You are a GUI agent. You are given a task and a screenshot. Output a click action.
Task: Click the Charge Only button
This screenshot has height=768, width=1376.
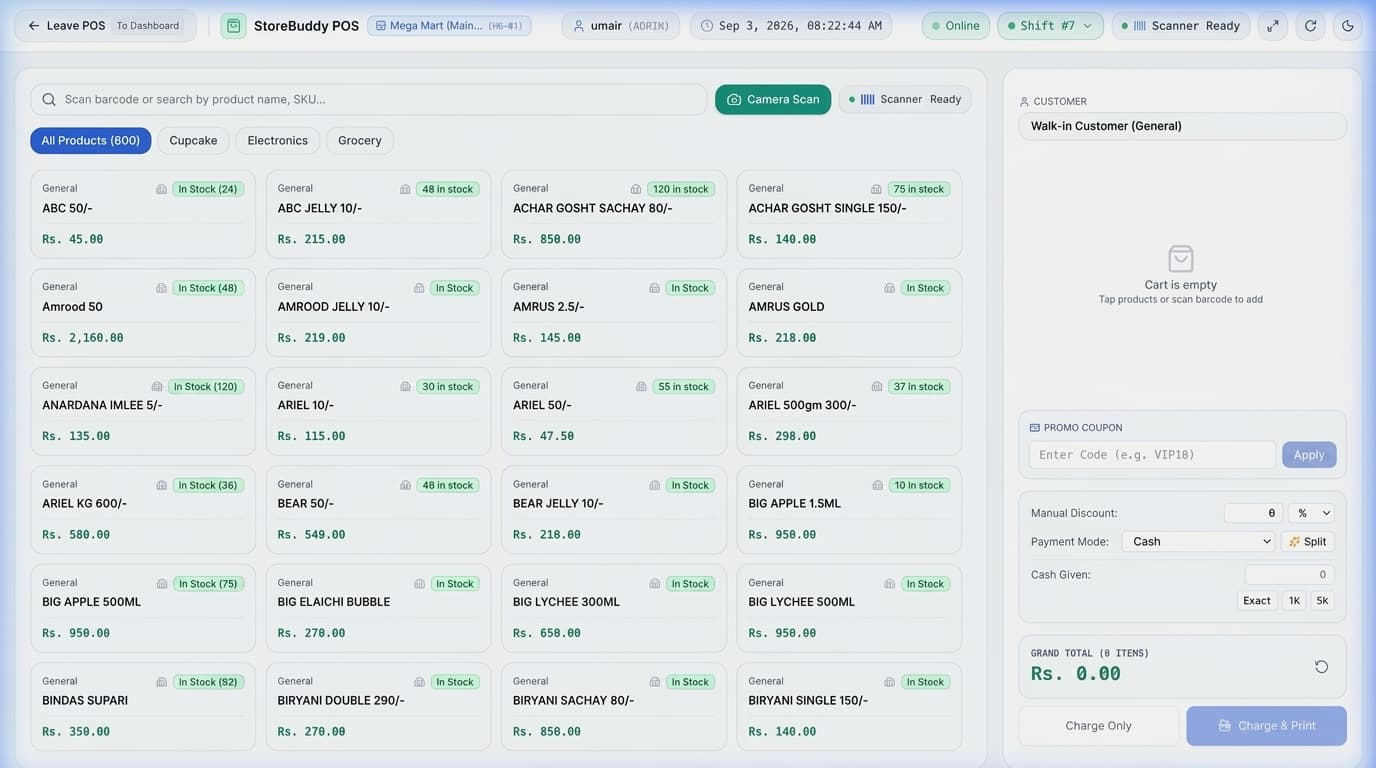click(1098, 726)
